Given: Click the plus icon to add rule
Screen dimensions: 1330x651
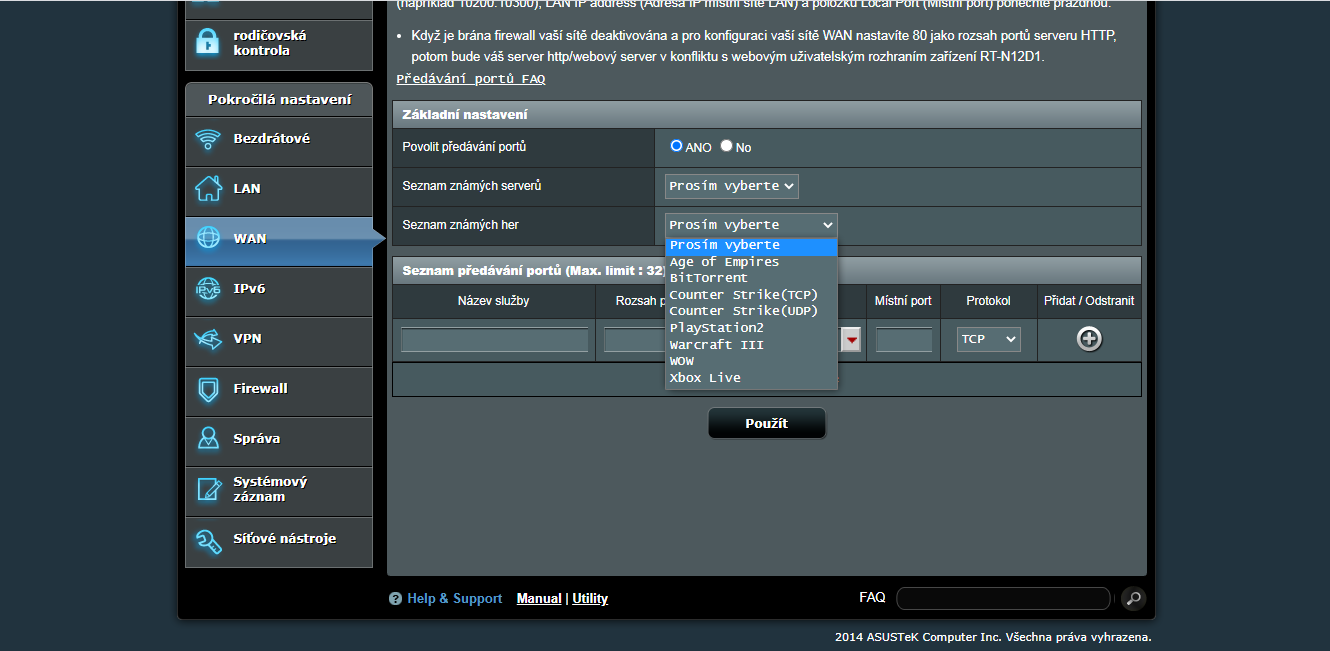Looking at the screenshot, I should point(1089,339).
